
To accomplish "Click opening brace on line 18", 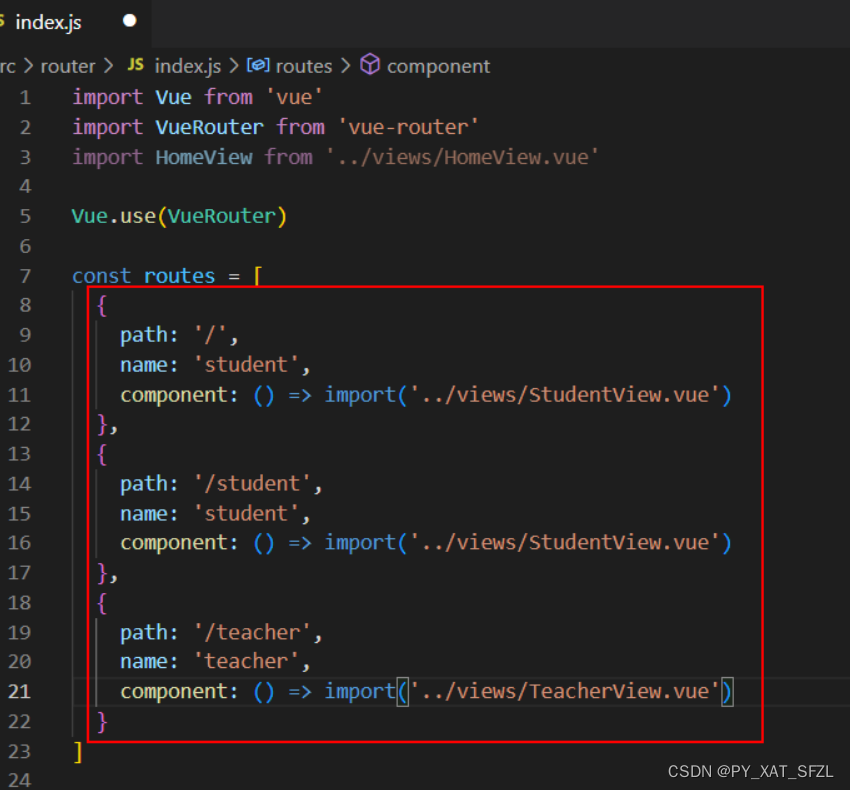I will click(x=101, y=602).
